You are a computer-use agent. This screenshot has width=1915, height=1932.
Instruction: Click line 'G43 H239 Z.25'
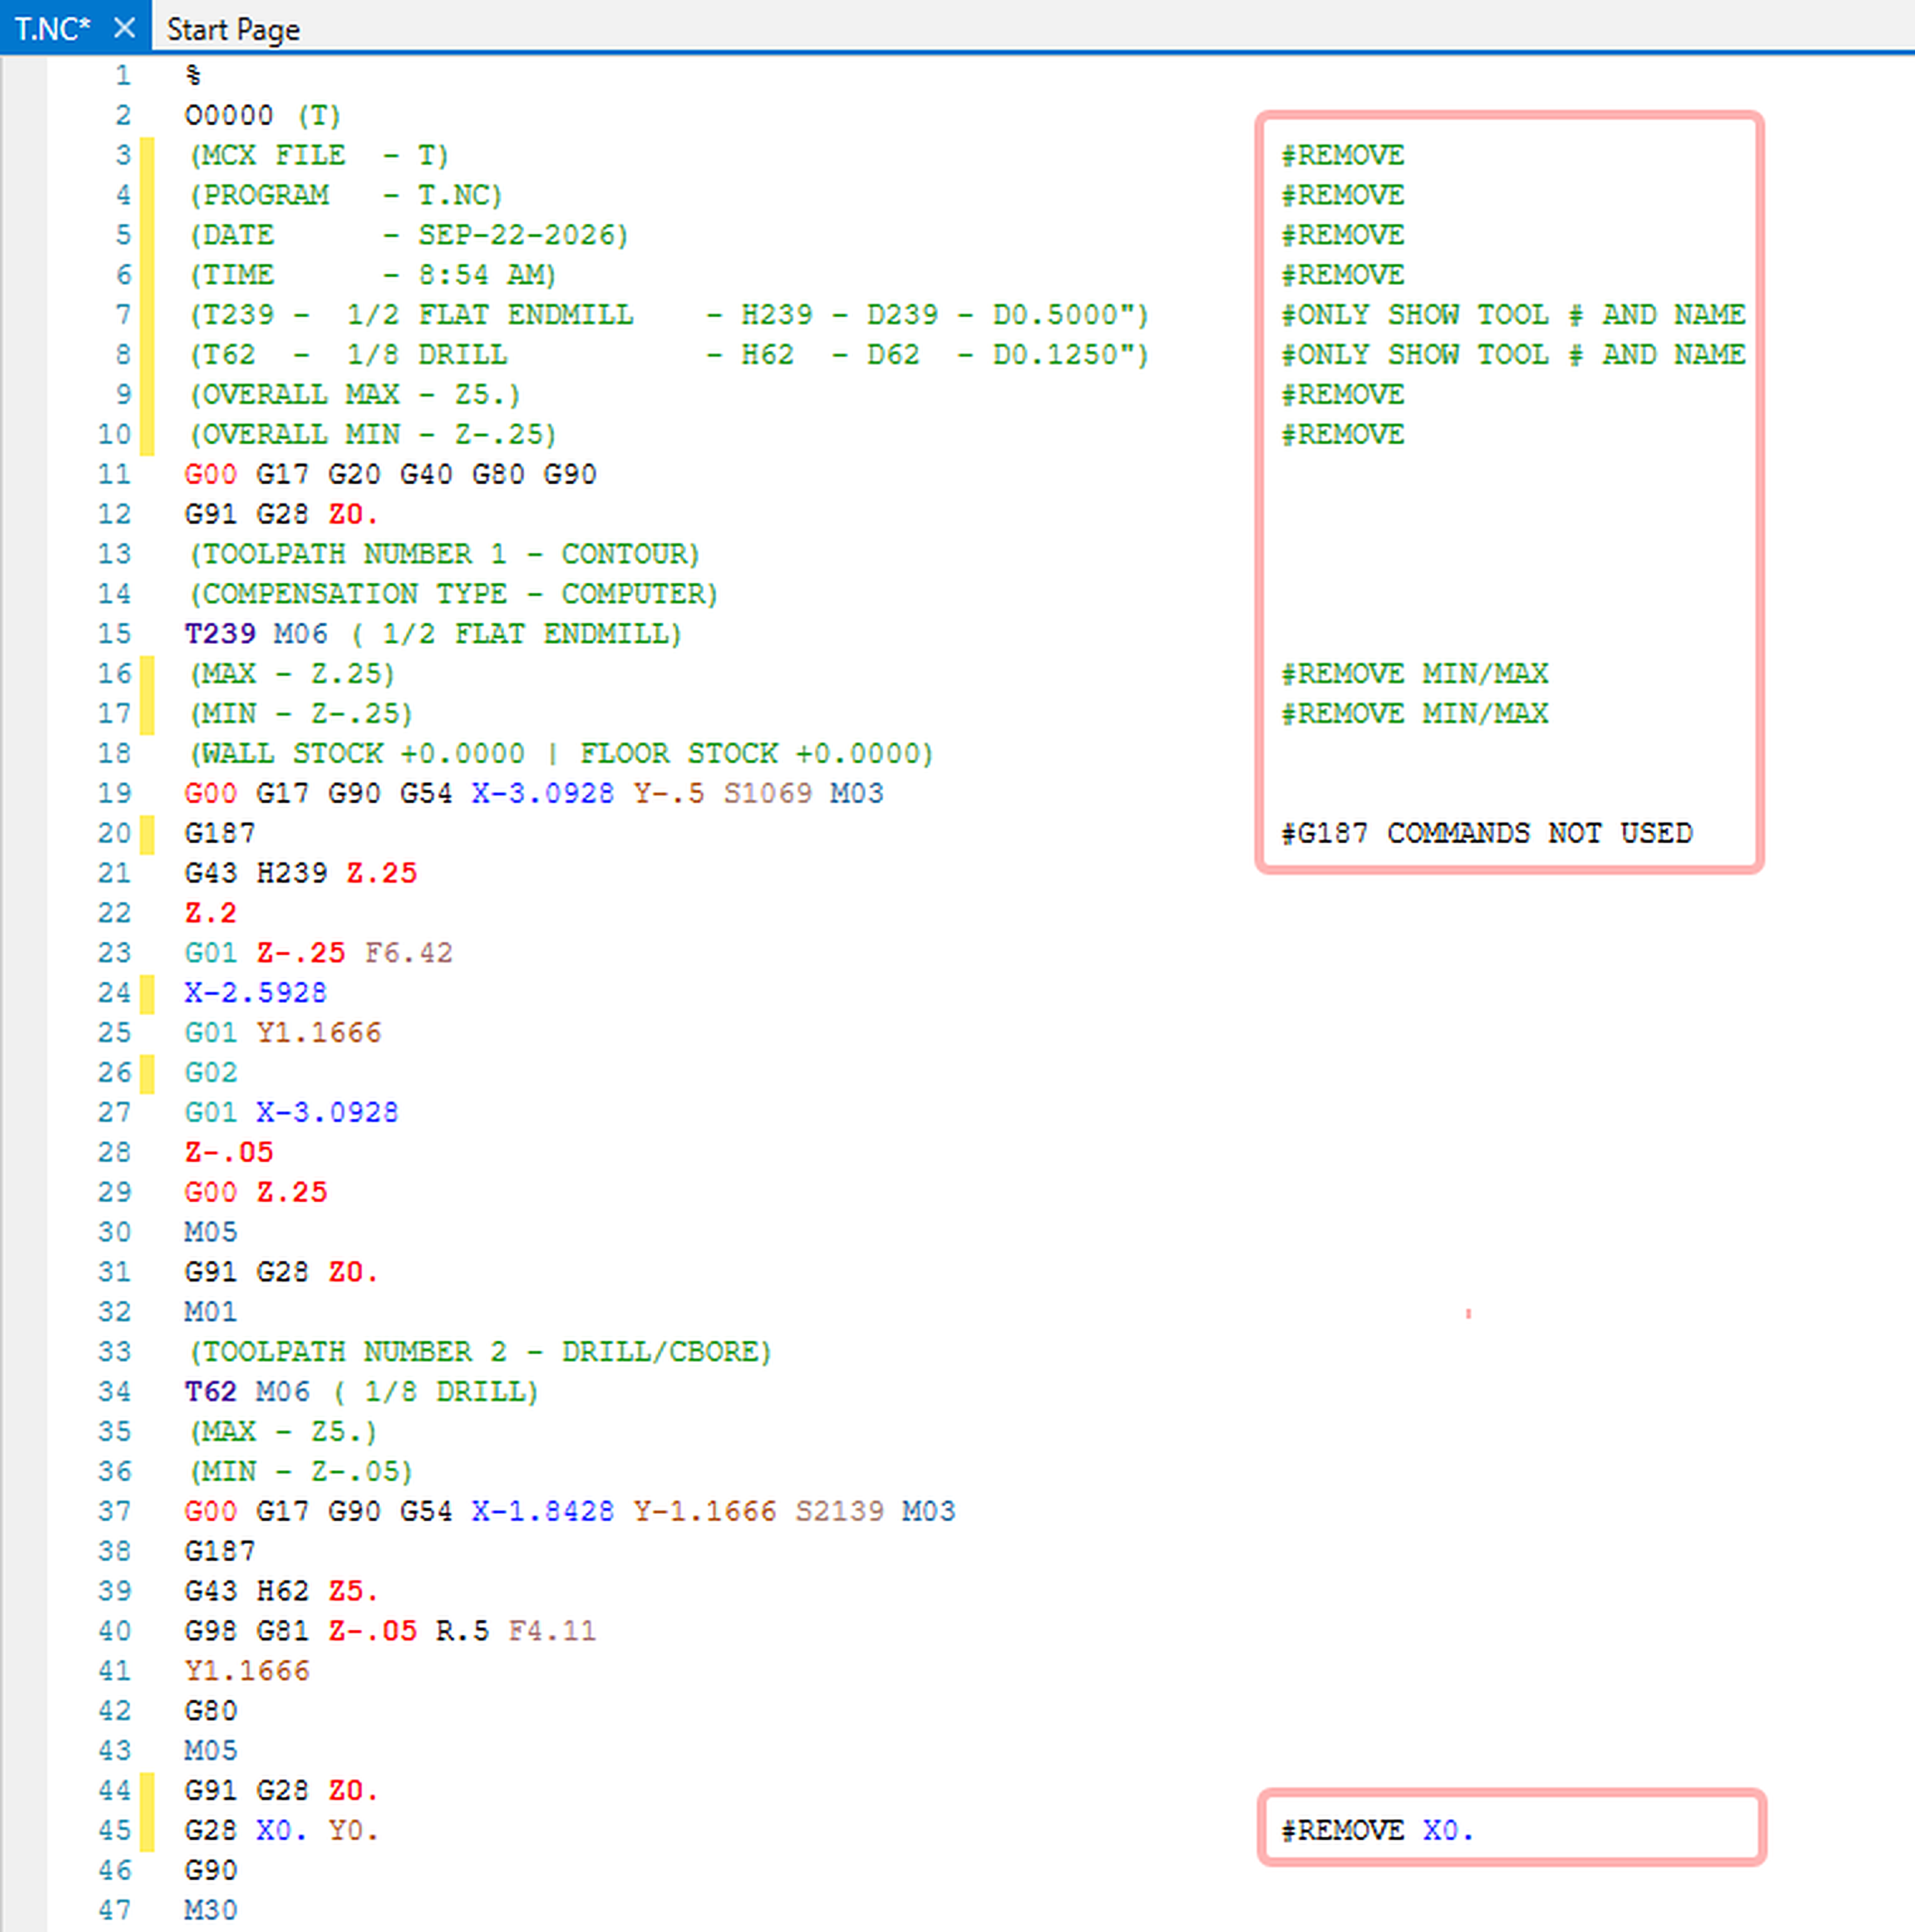pyautogui.click(x=301, y=873)
